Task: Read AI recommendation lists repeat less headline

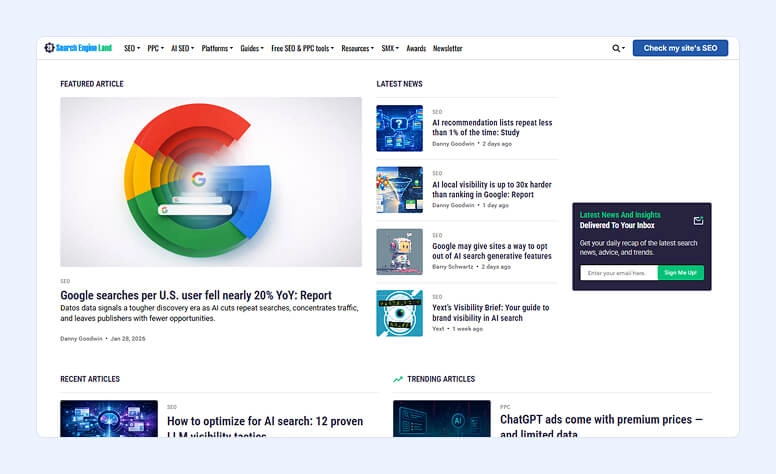Action: [x=492, y=128]
